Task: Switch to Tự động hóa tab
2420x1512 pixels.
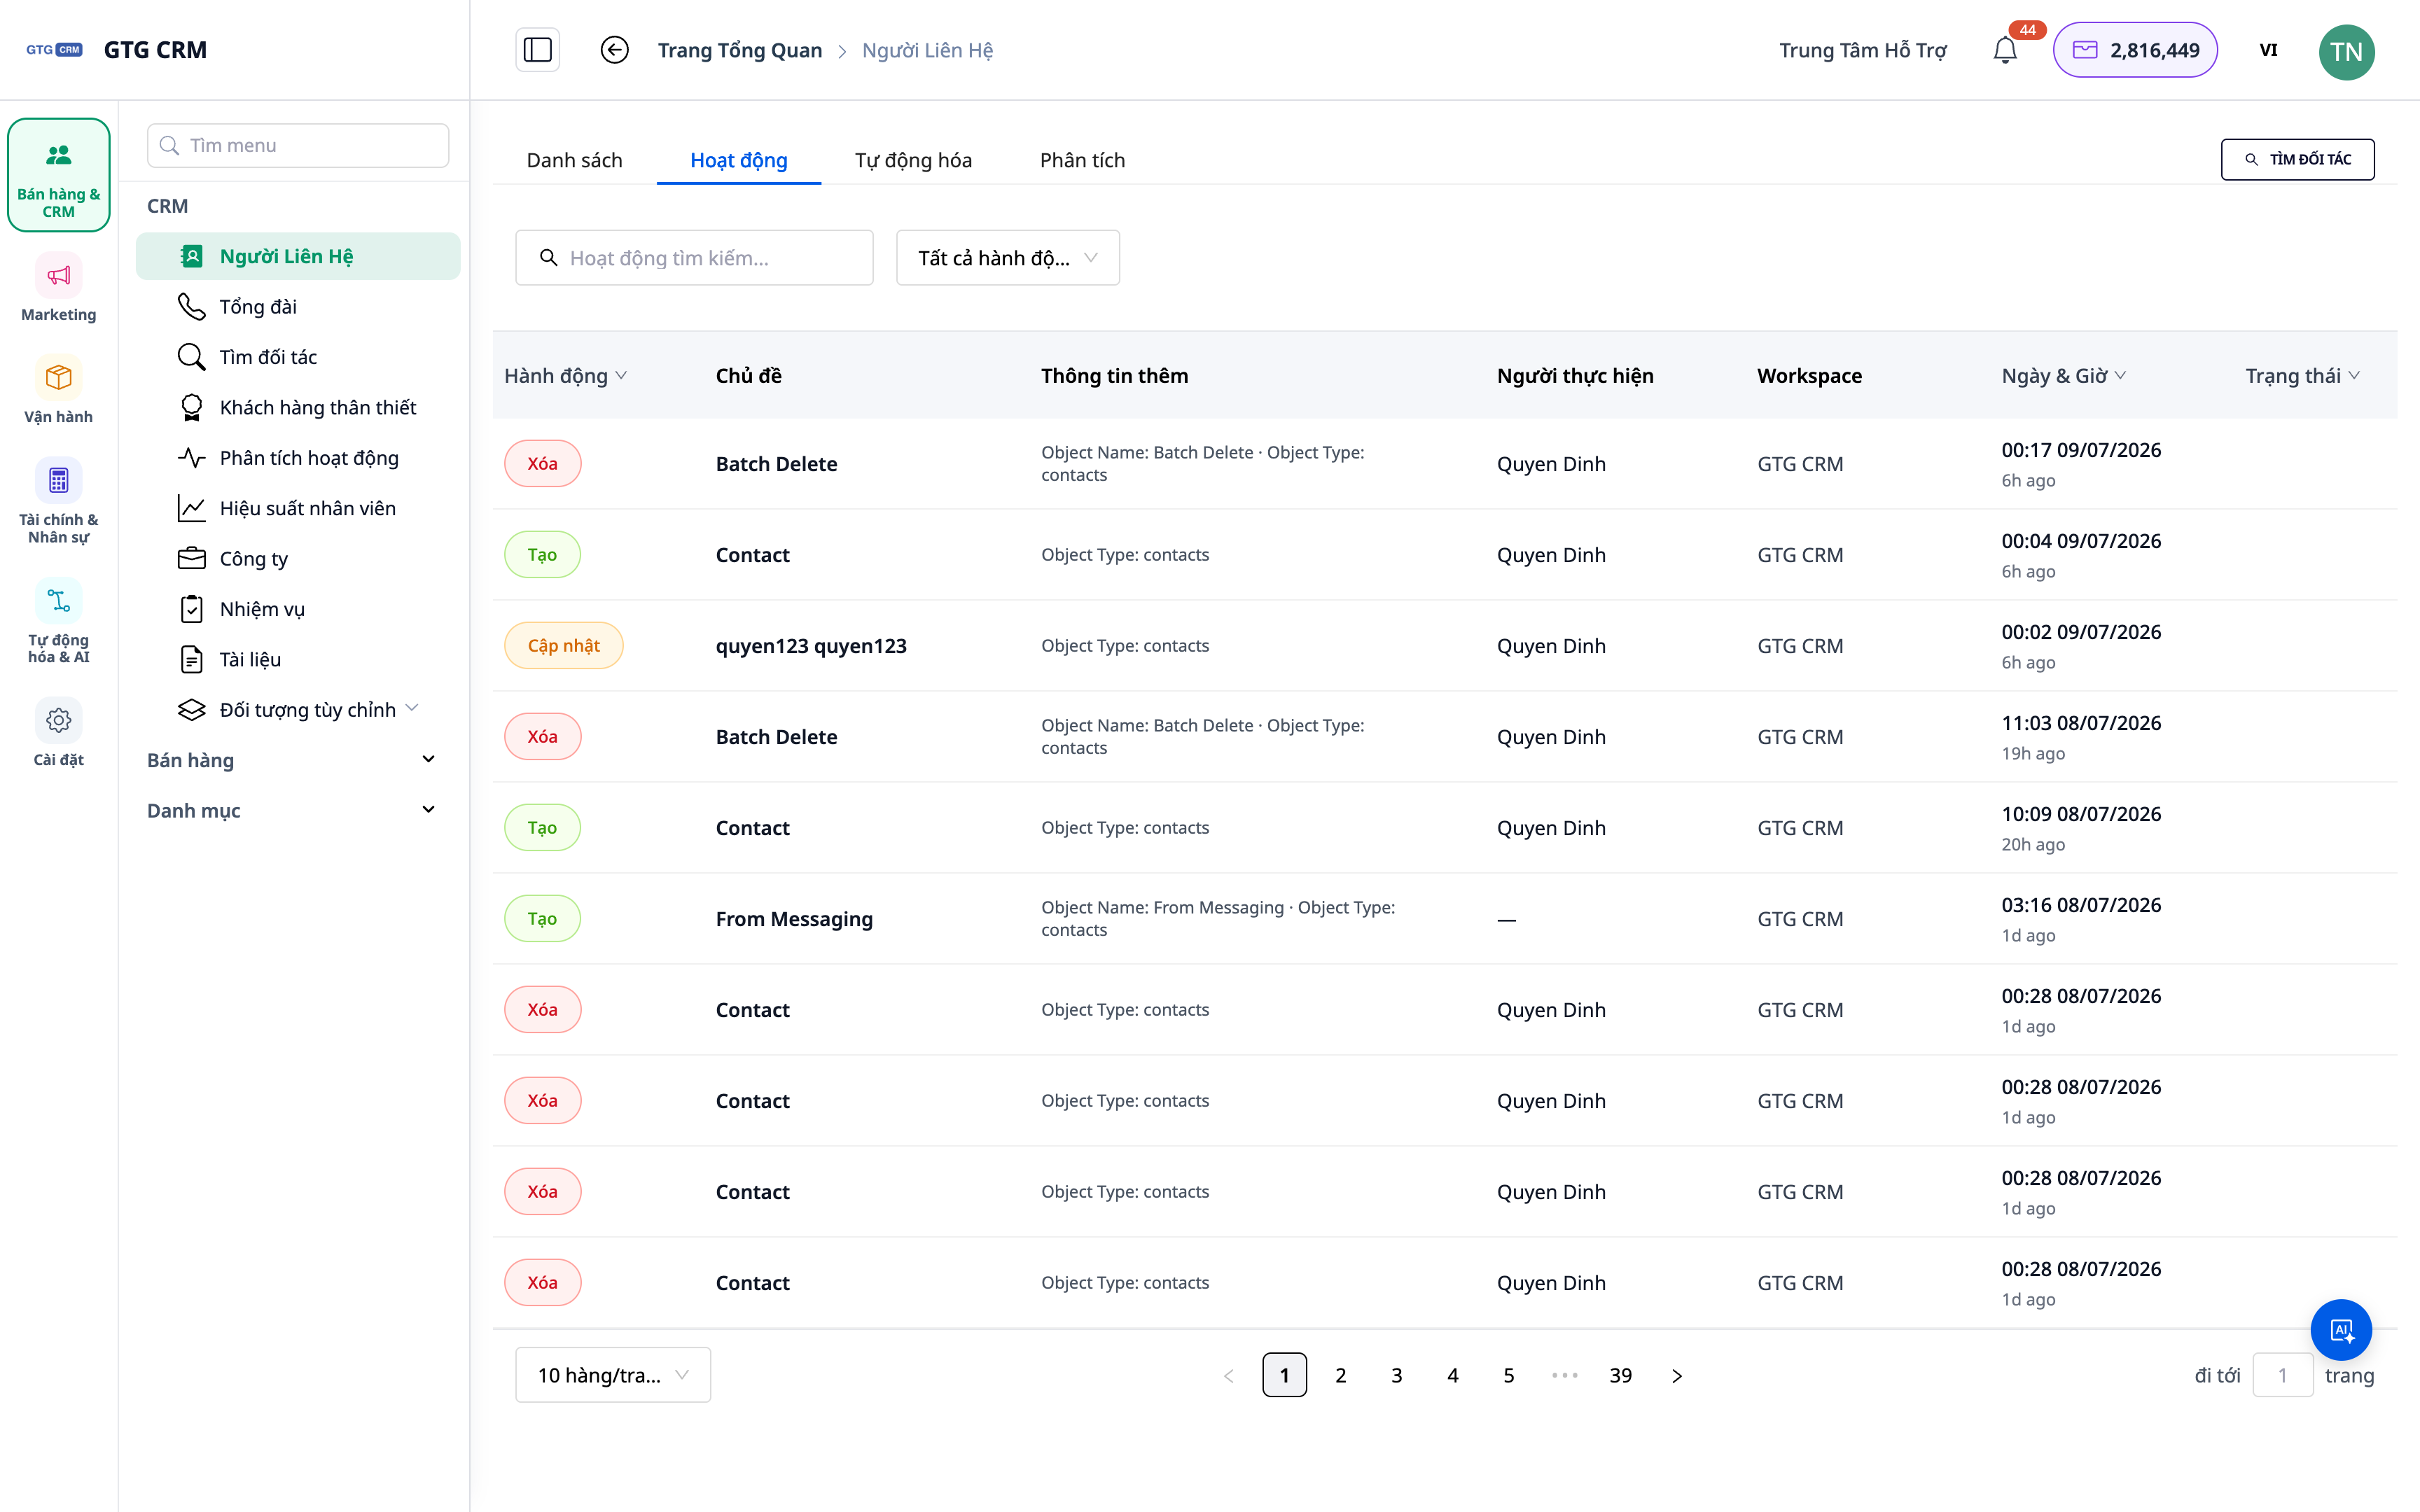Action: (912, 160)
